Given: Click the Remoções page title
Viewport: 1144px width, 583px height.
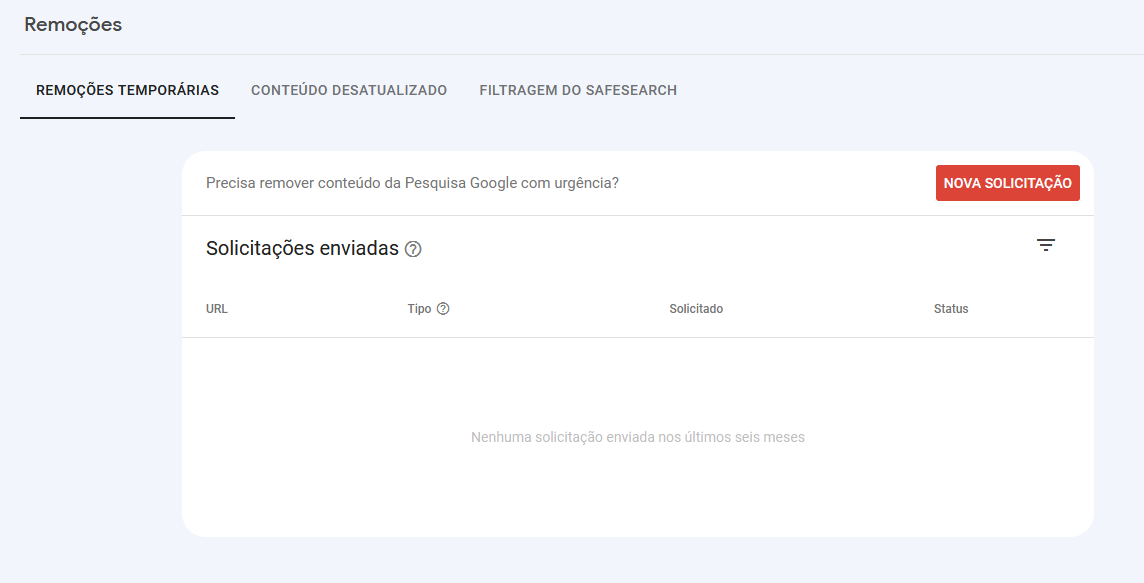Looking at the screenshot, I should click(x=73, y=25).
